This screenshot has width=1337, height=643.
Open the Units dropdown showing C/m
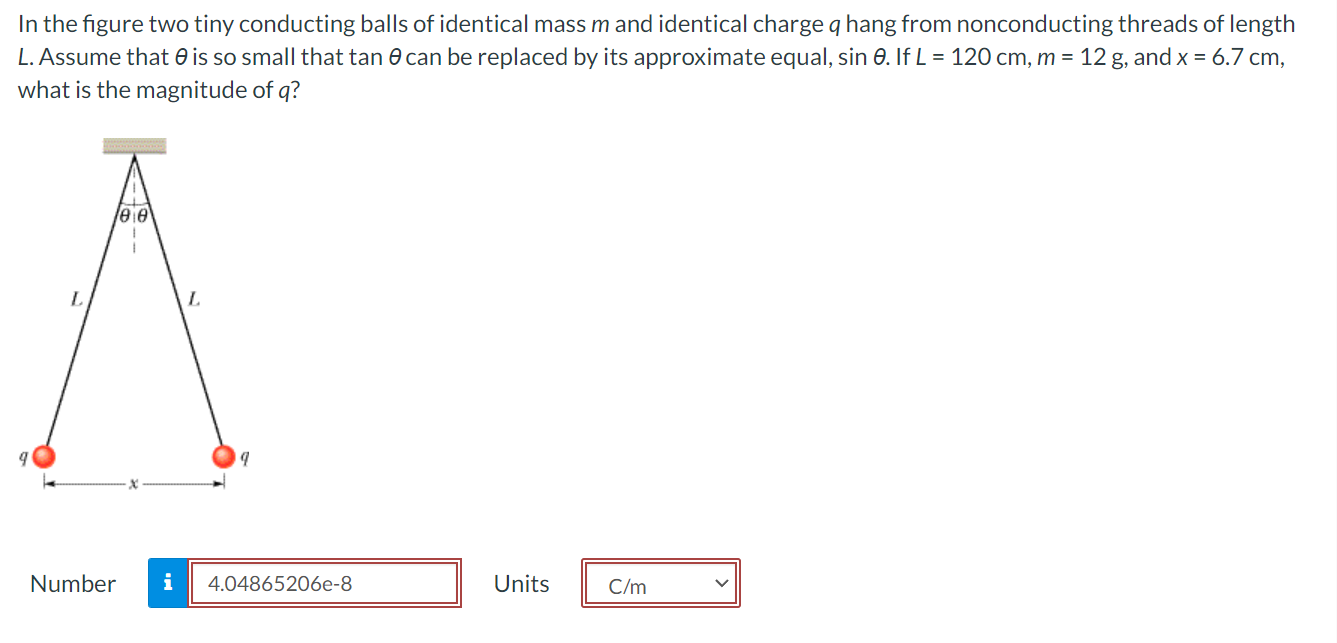[660, 583]
